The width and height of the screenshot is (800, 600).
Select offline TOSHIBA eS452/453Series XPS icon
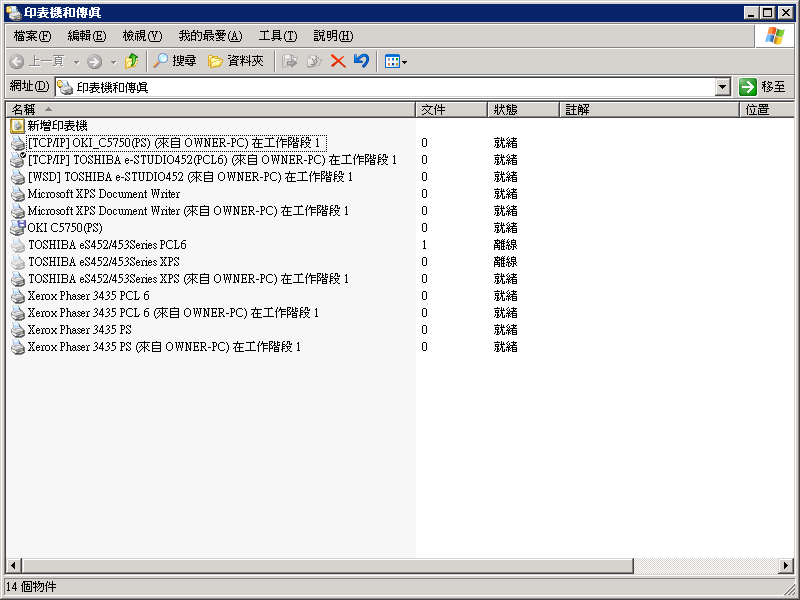[18, 262]
